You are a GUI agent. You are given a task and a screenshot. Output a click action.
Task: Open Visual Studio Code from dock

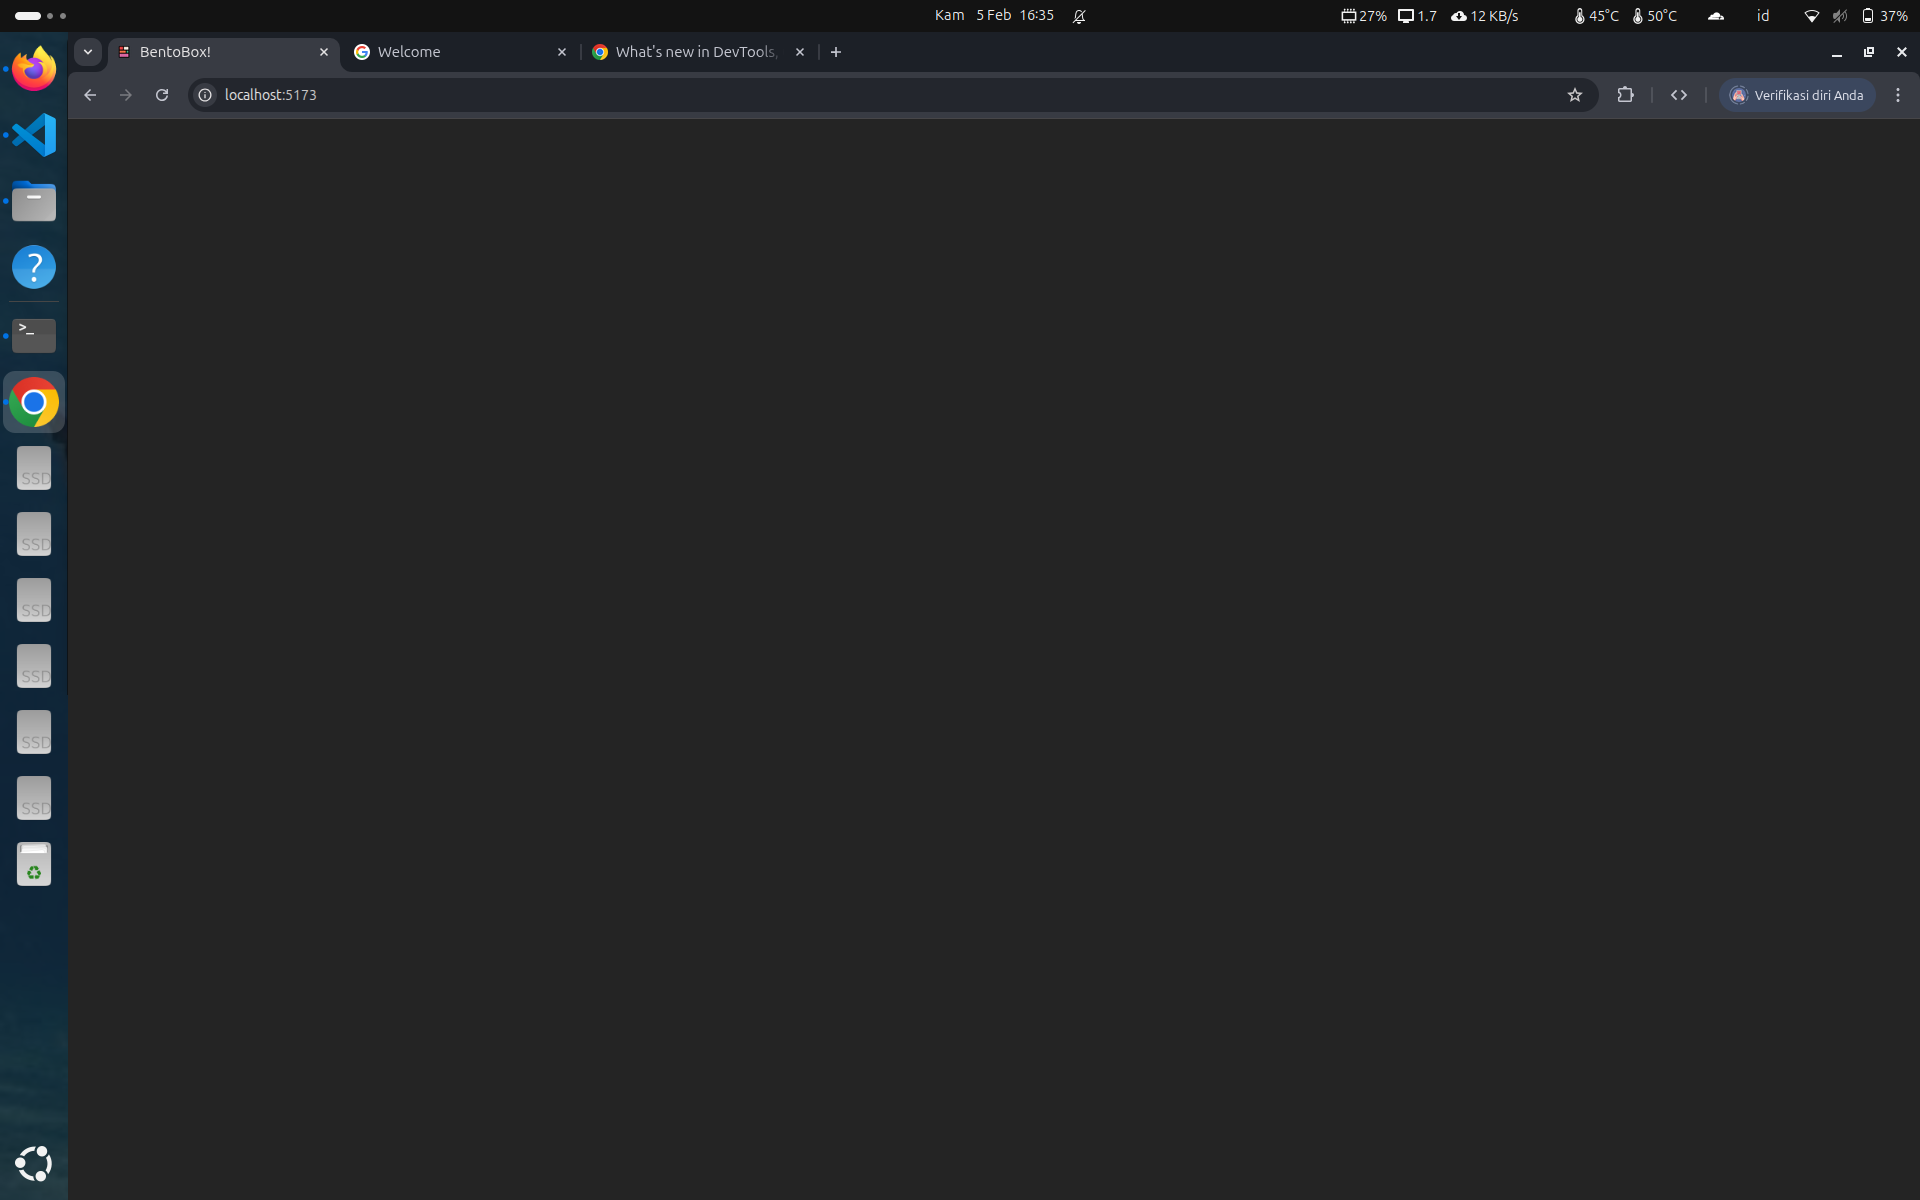[34, 135]
